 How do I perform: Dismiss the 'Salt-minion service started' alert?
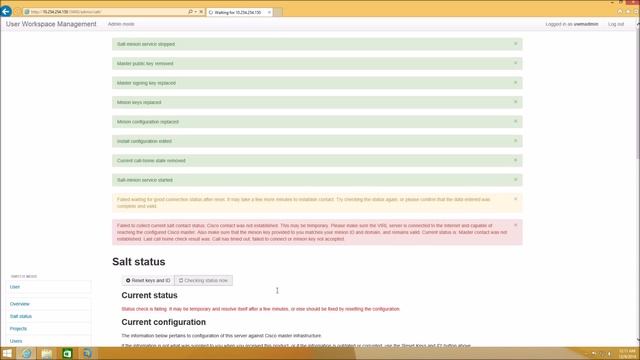[516, 180]
